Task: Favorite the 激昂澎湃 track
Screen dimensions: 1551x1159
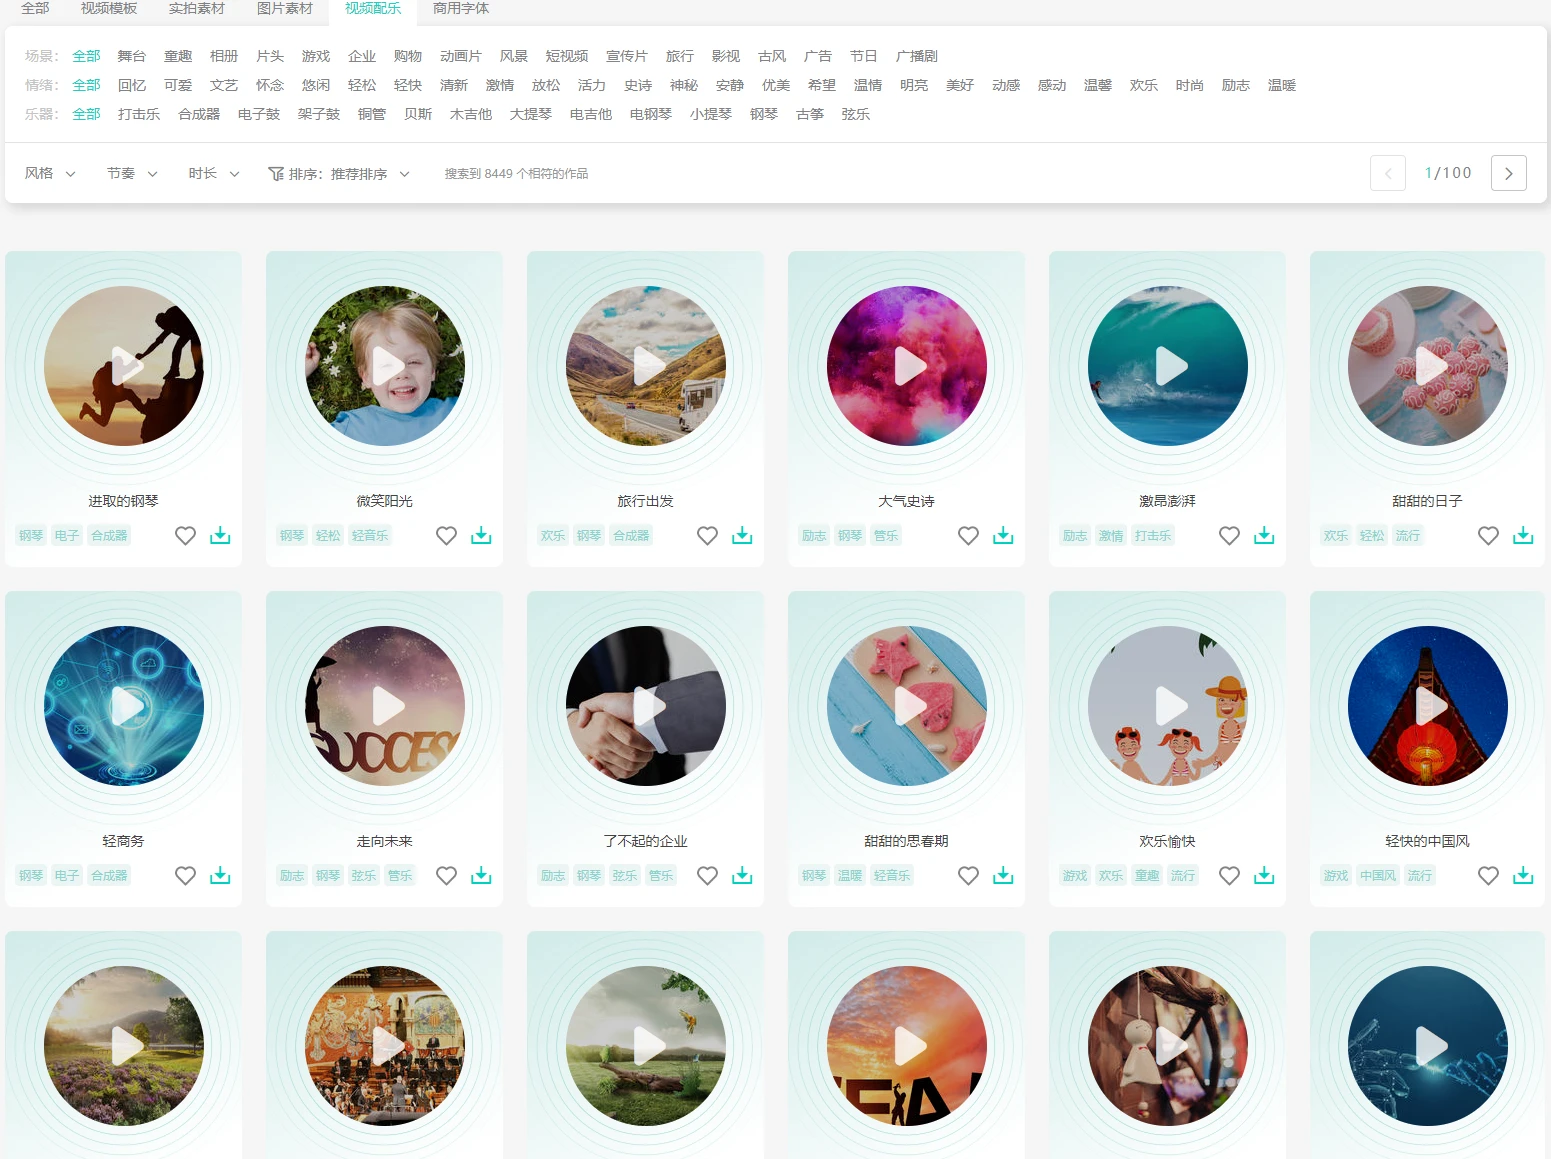Action: [1229, 536]
